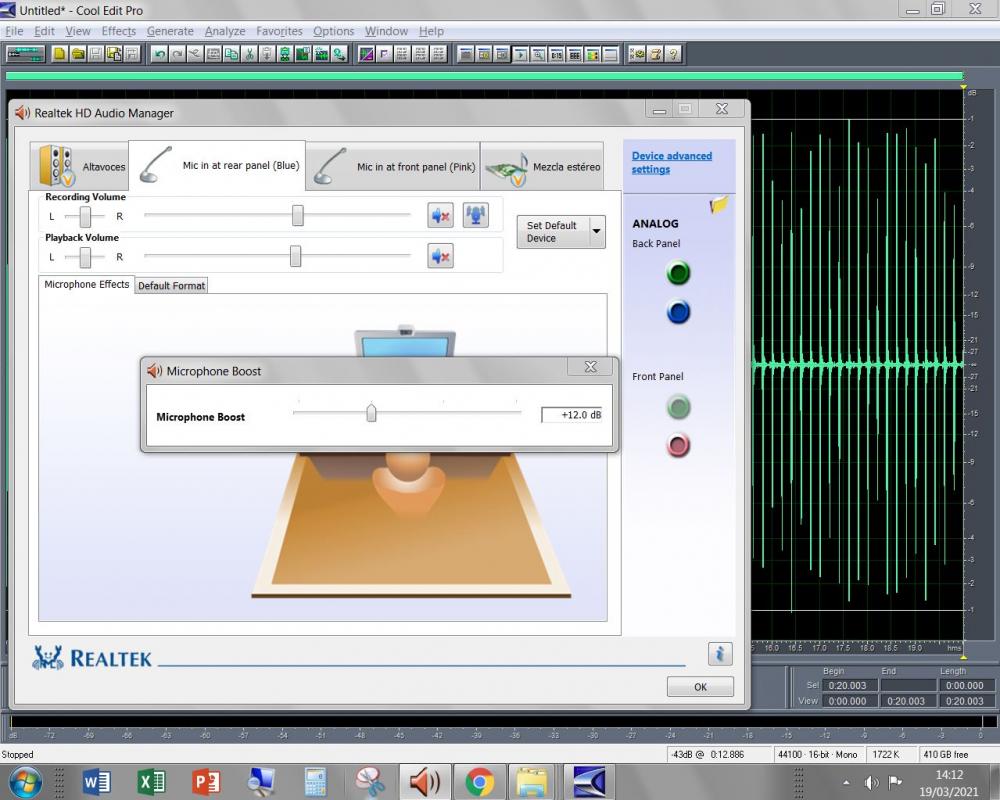Open the Edit menu
This screenshot has height=800, width=1000.
(44, 31)
